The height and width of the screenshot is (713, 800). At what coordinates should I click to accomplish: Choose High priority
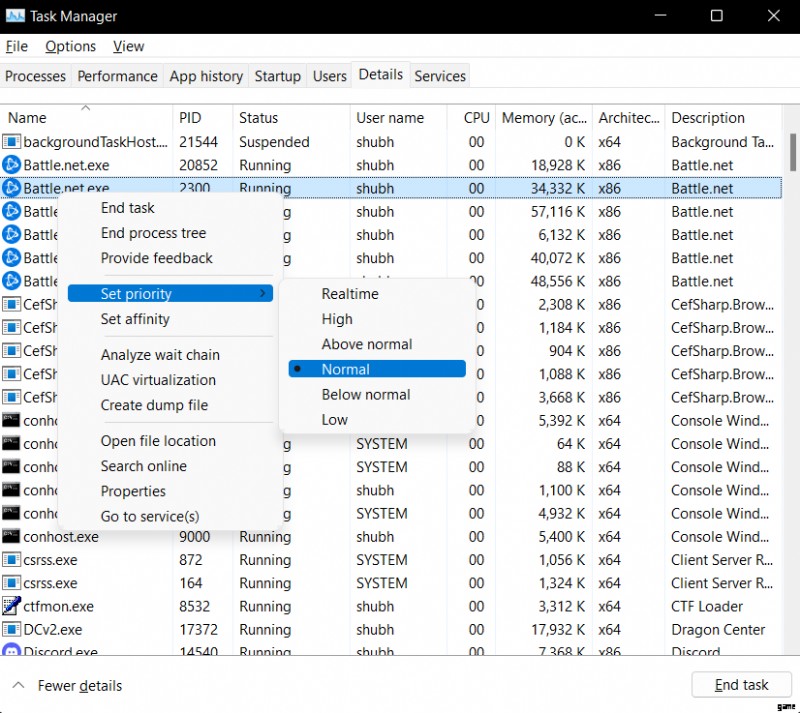pos(377,319)
